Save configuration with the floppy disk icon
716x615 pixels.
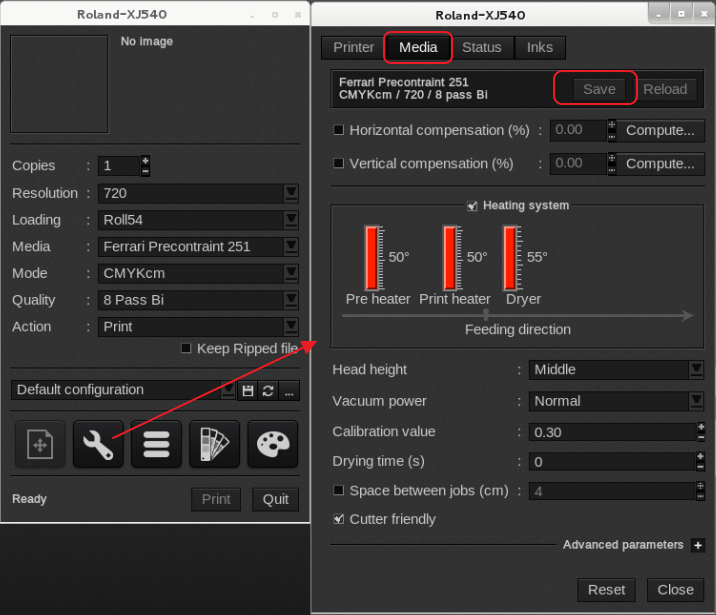click(x=249, y=391)
